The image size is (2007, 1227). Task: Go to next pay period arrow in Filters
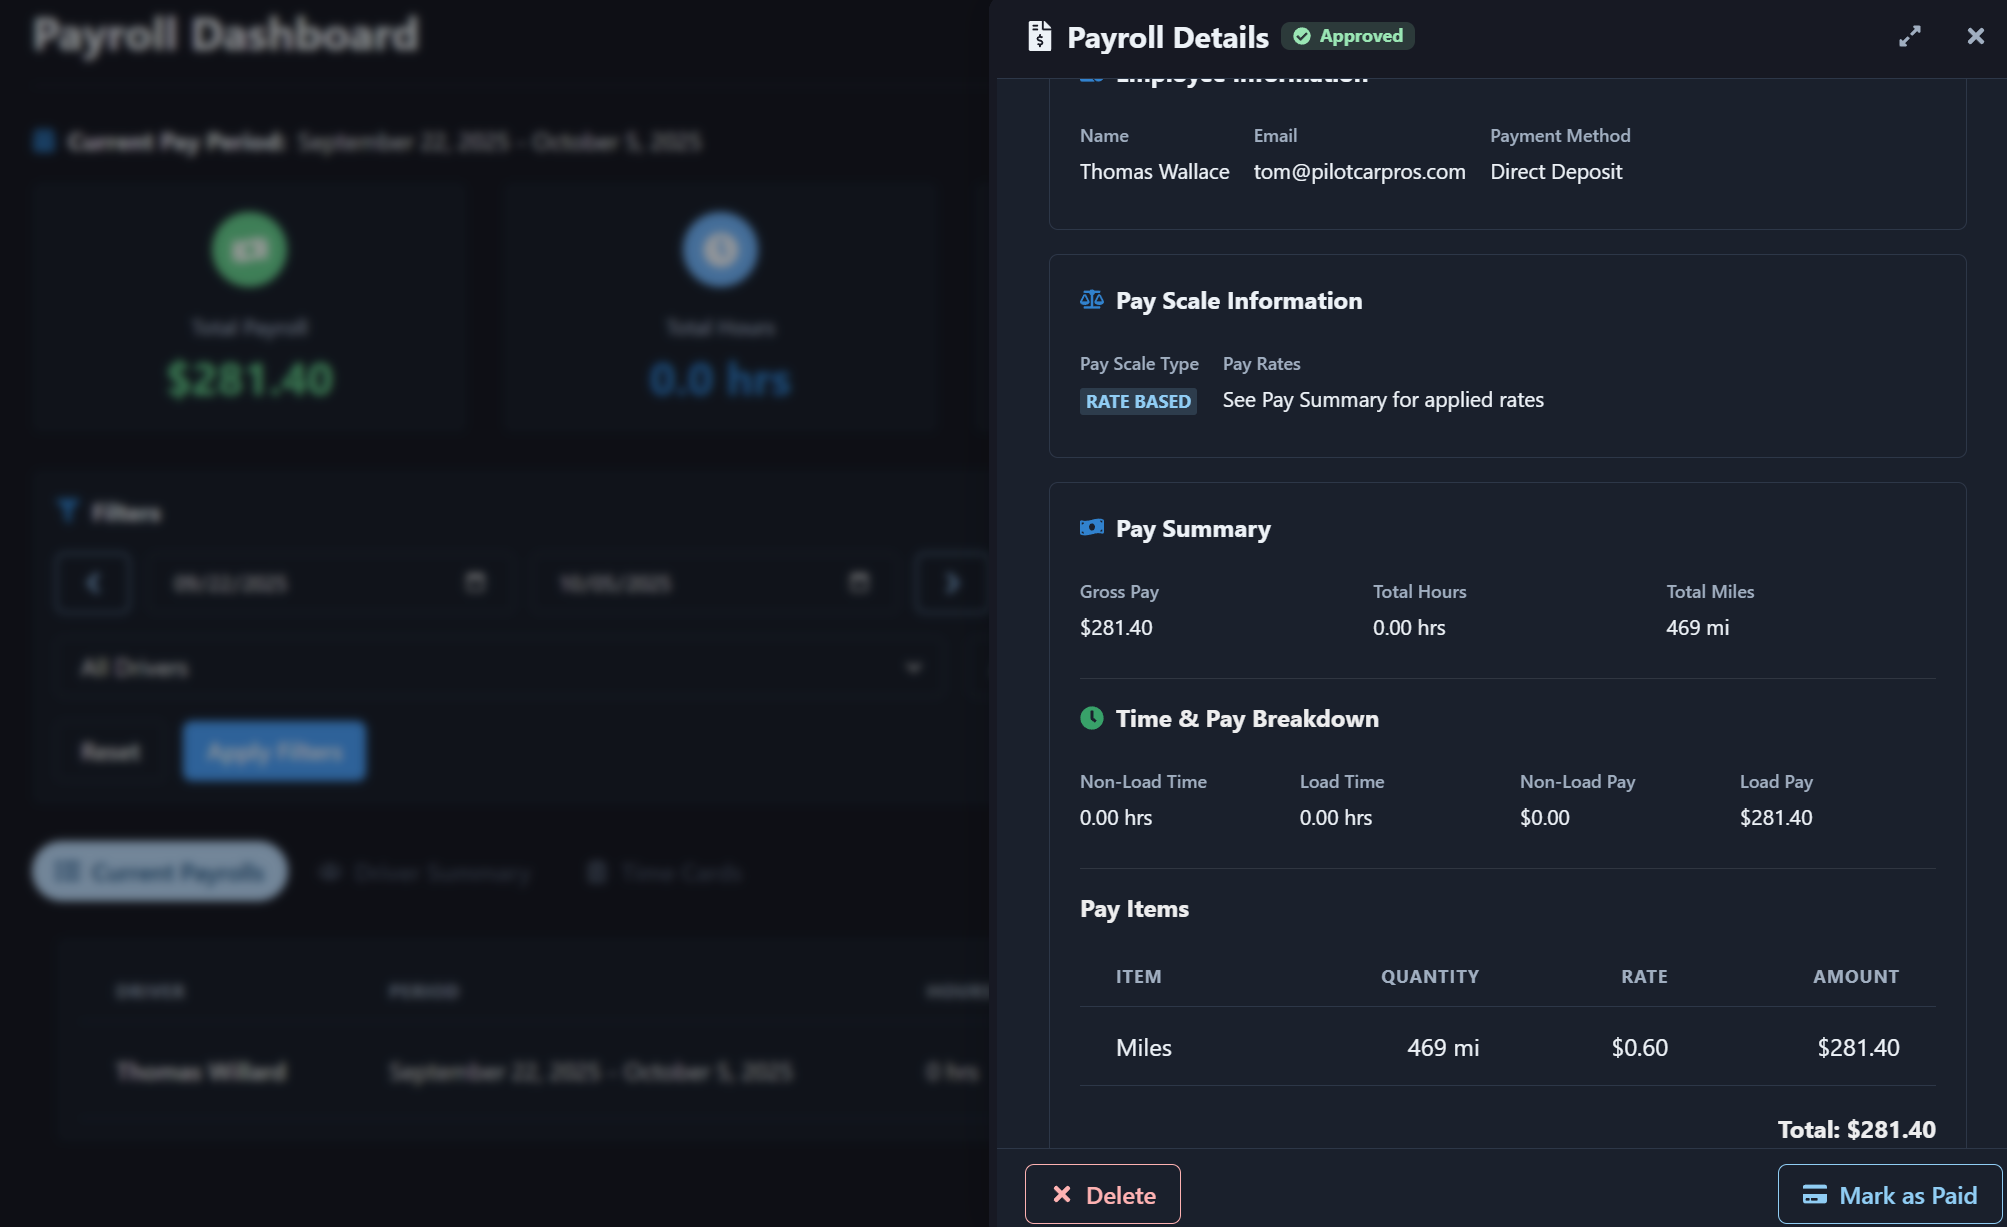tap(951, 582)
